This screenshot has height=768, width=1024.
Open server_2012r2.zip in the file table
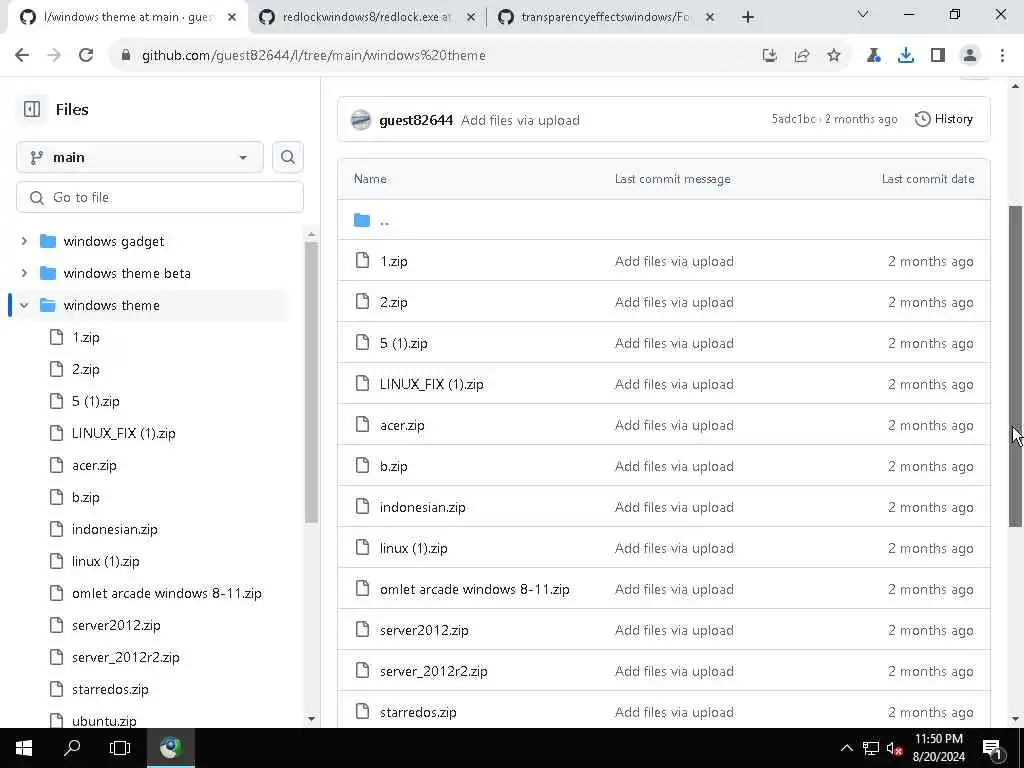434,672
